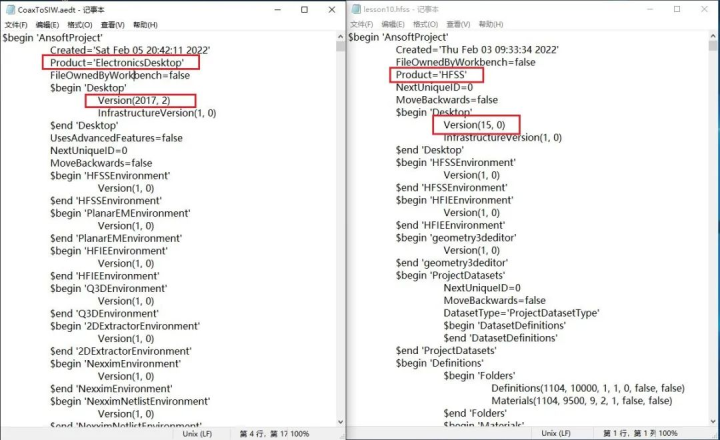Image resolution: width=720 pixels, height=440 pixels.
Task: Click line Product='HFSS' in right window
Action: click(431, 75)
